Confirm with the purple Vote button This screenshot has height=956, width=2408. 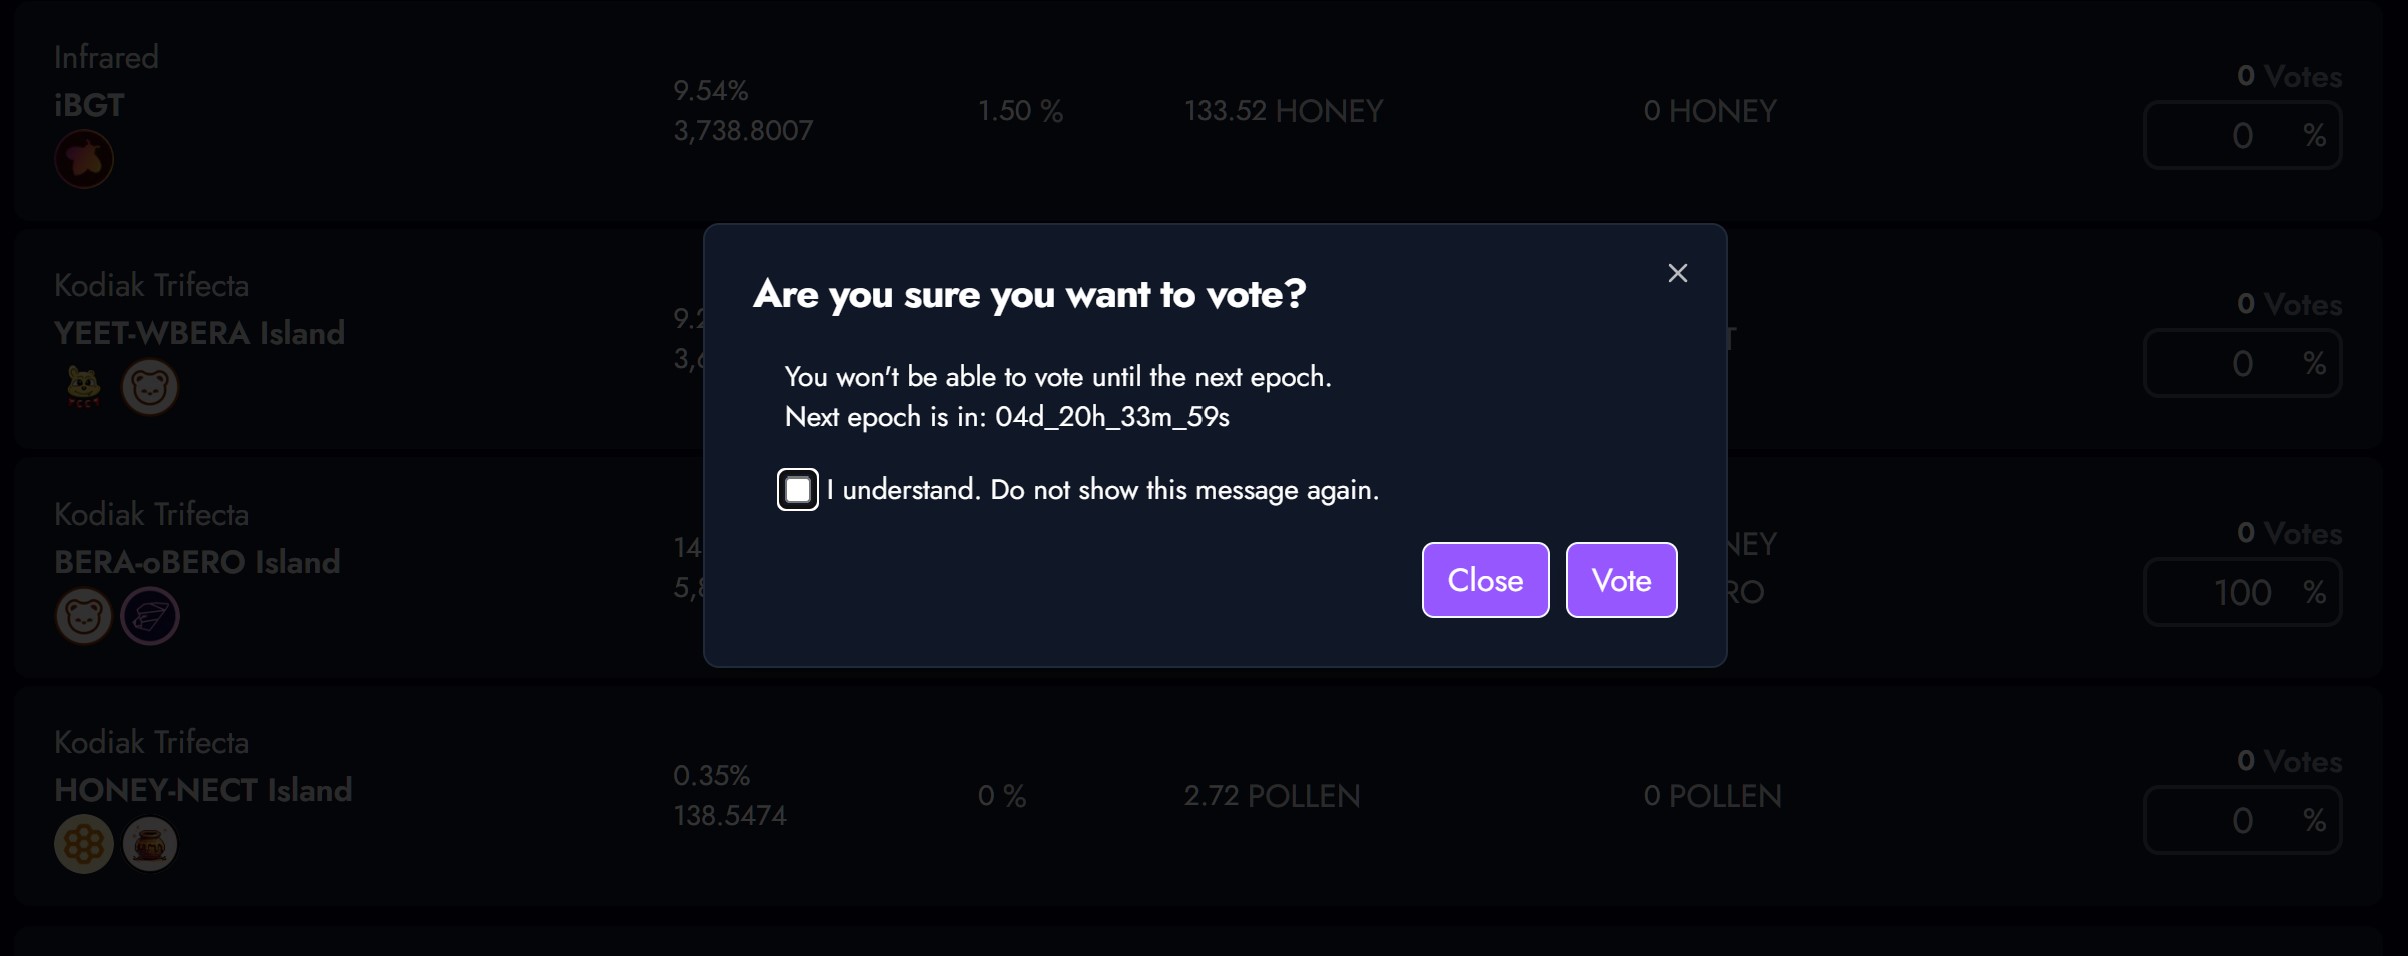tap(1621, 580)
